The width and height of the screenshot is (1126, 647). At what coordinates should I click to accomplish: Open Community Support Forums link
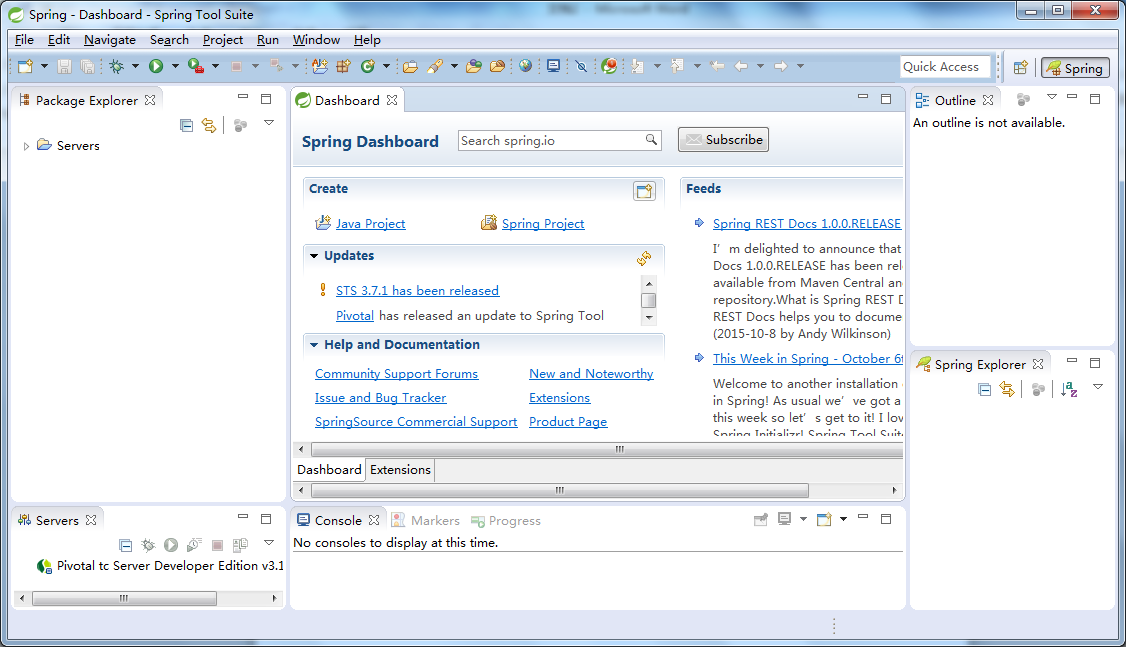click(x=396, y=373)
